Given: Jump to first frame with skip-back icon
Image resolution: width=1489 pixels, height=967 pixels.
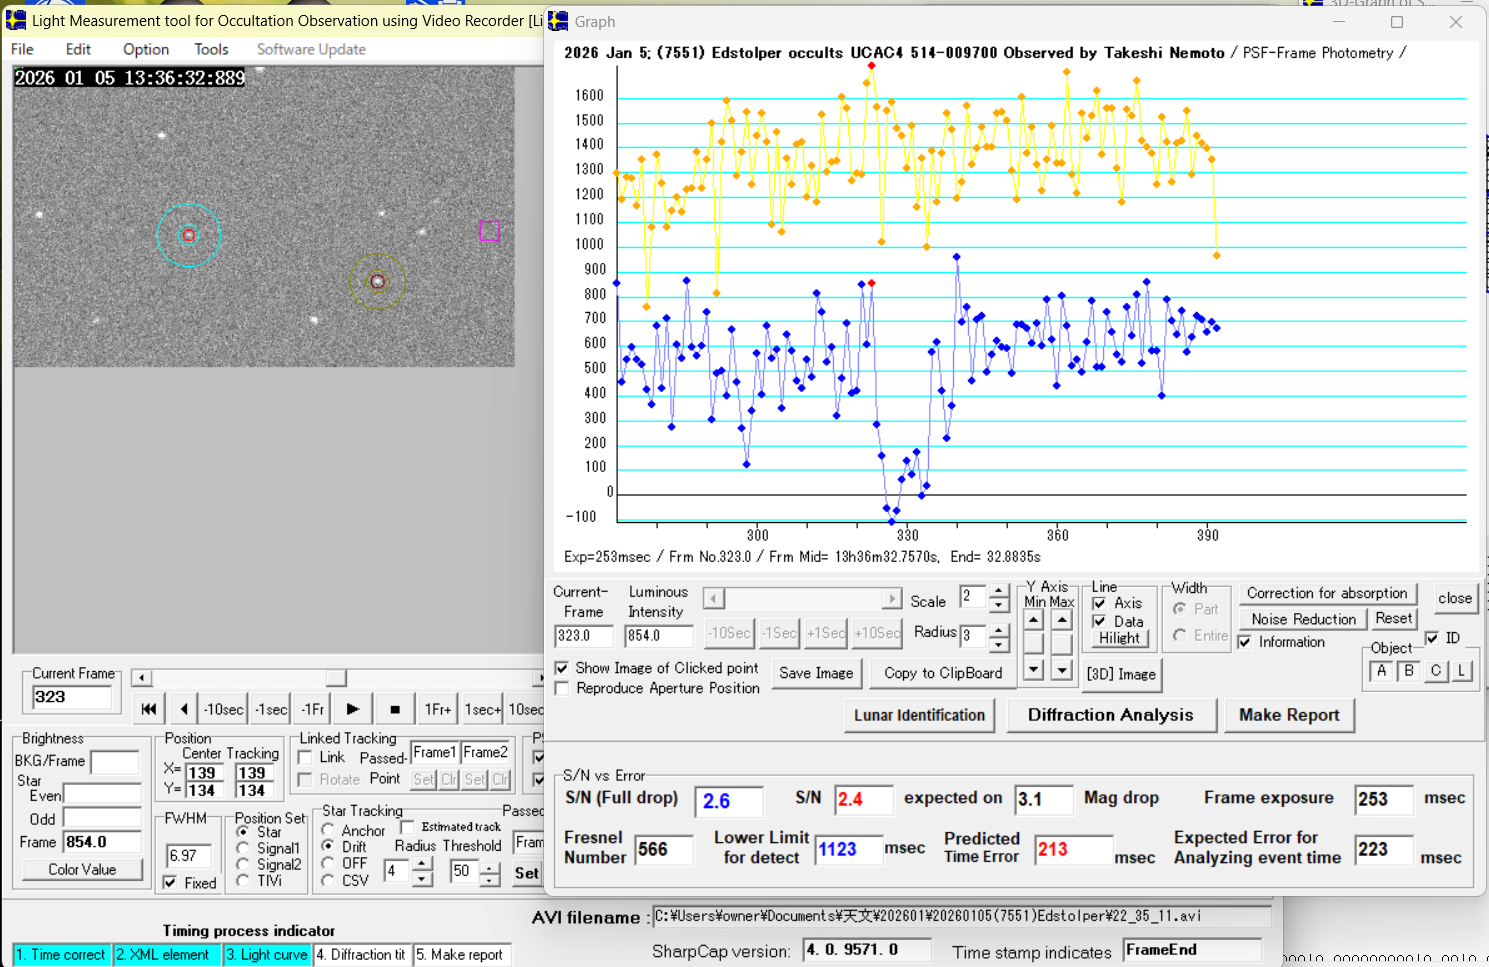Looking at the screenshot, I should coord(149,709).
